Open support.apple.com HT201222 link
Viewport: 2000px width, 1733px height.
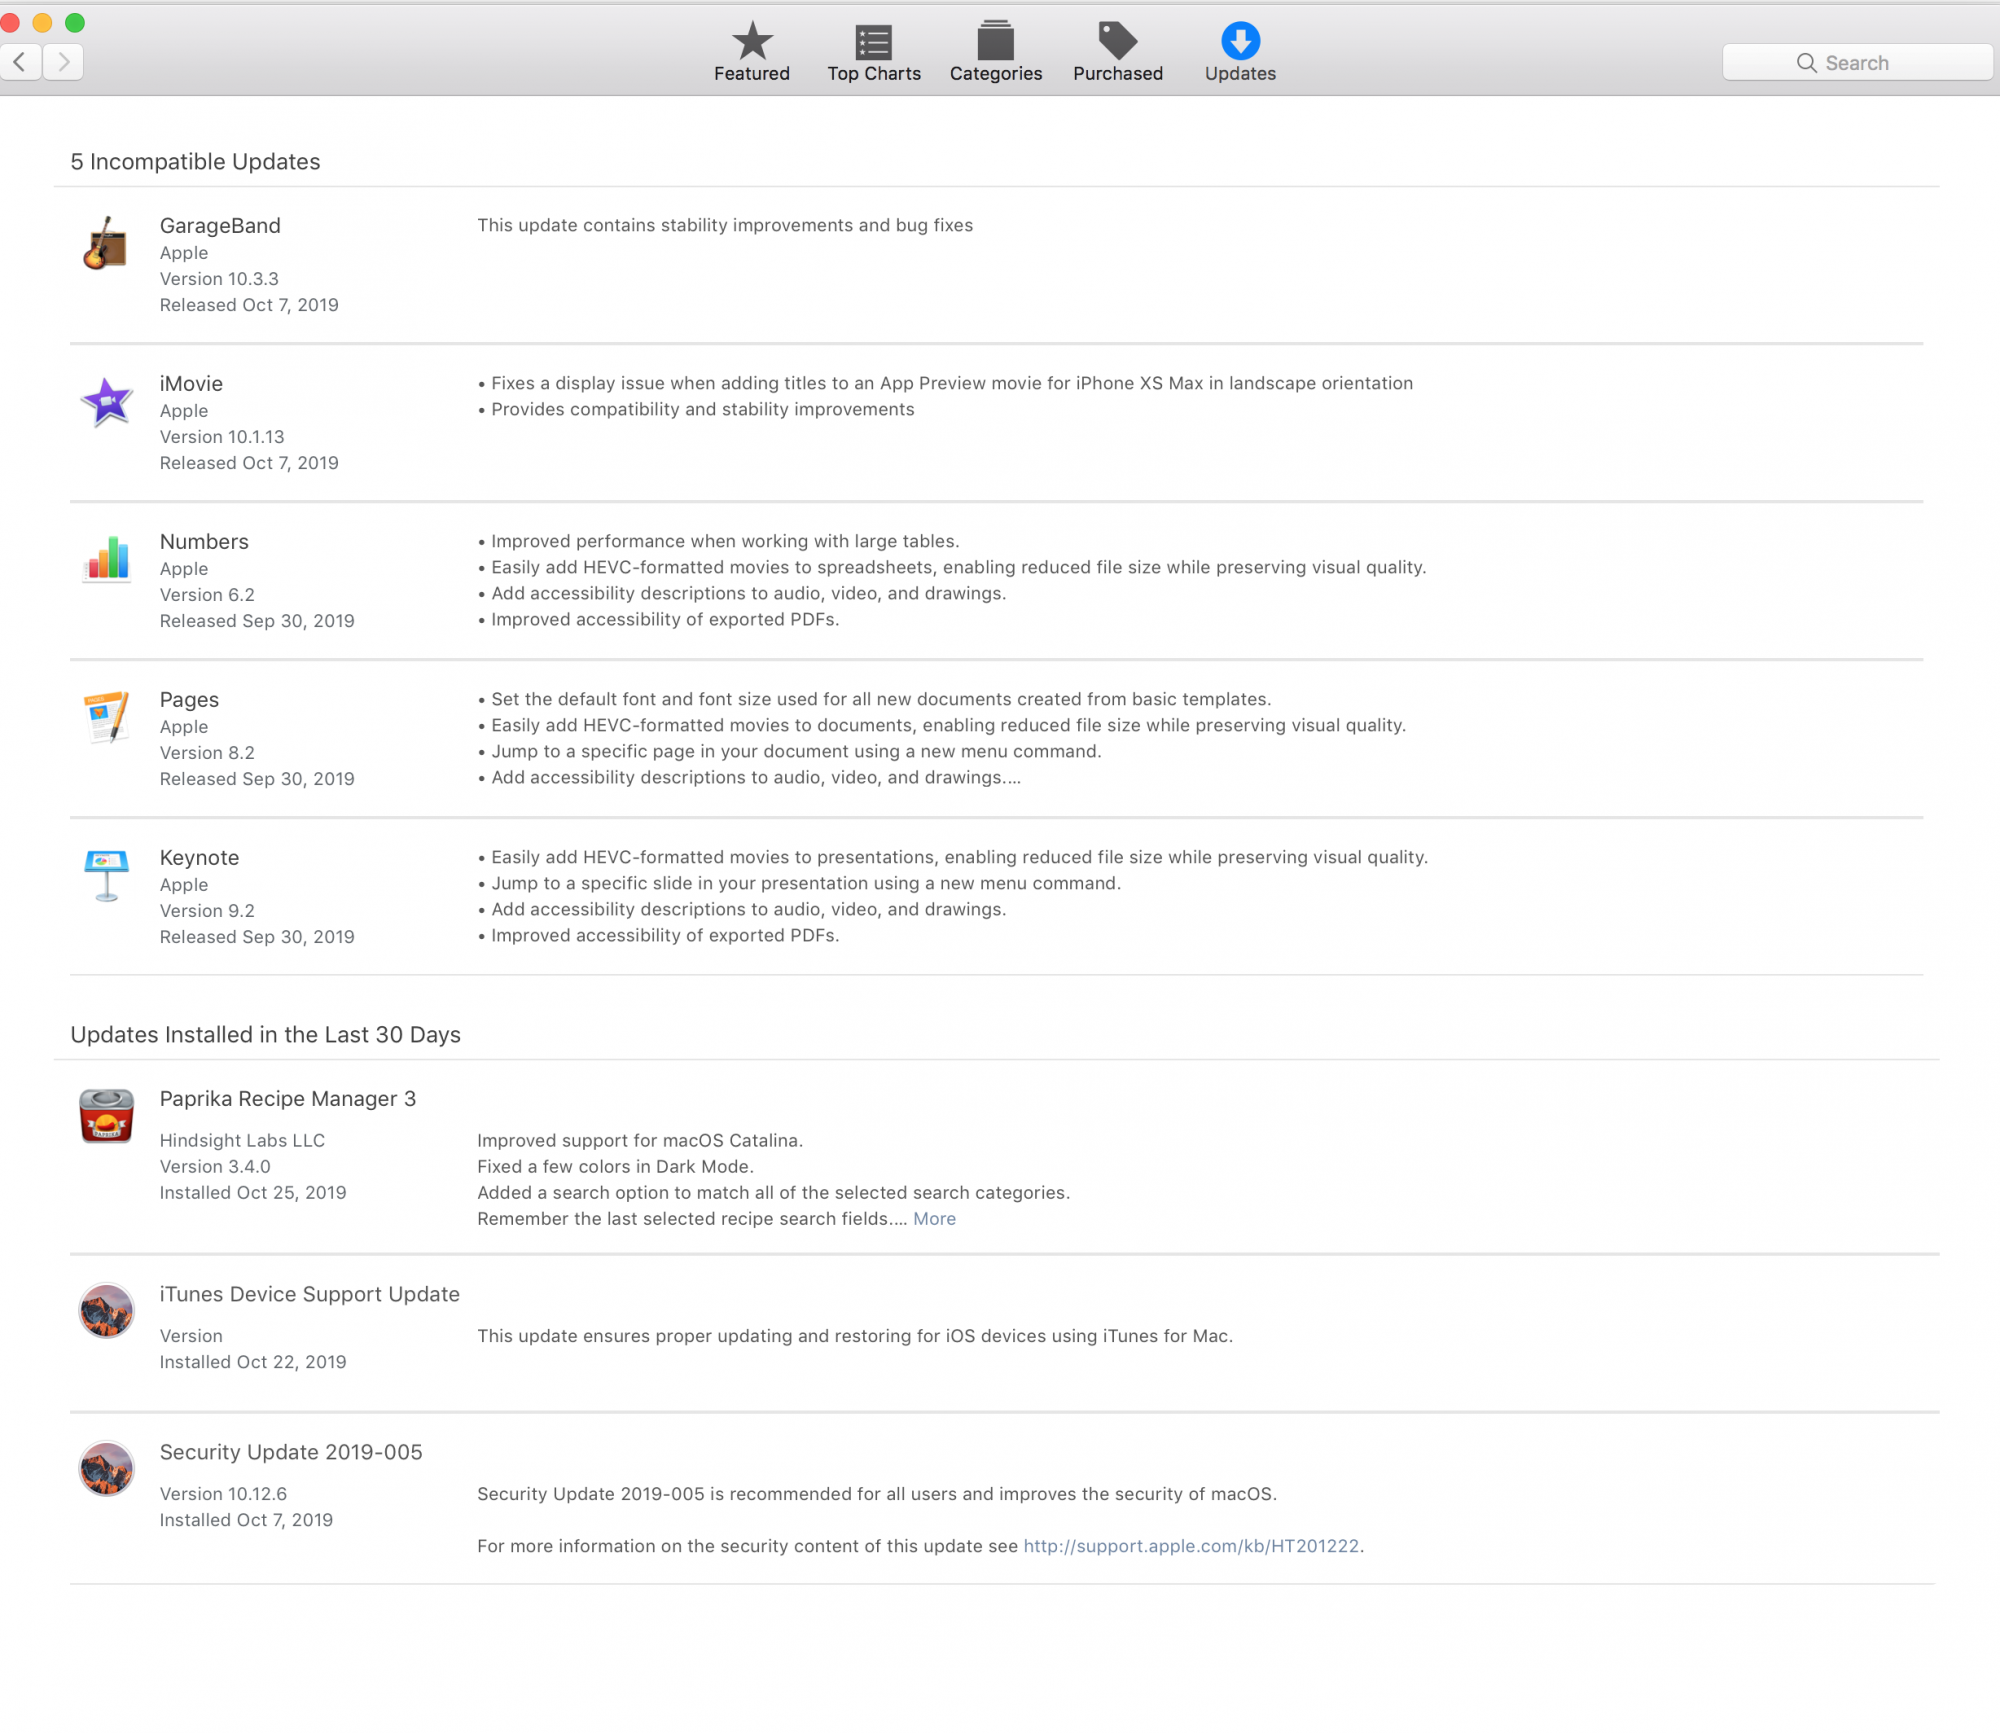tap(1191, 1546)
